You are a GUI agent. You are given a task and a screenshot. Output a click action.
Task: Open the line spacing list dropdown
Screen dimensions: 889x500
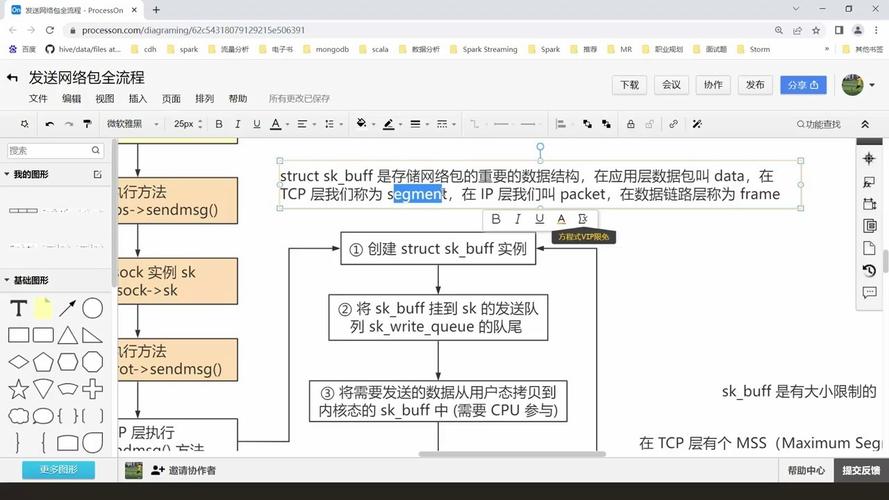click(333, 124)
